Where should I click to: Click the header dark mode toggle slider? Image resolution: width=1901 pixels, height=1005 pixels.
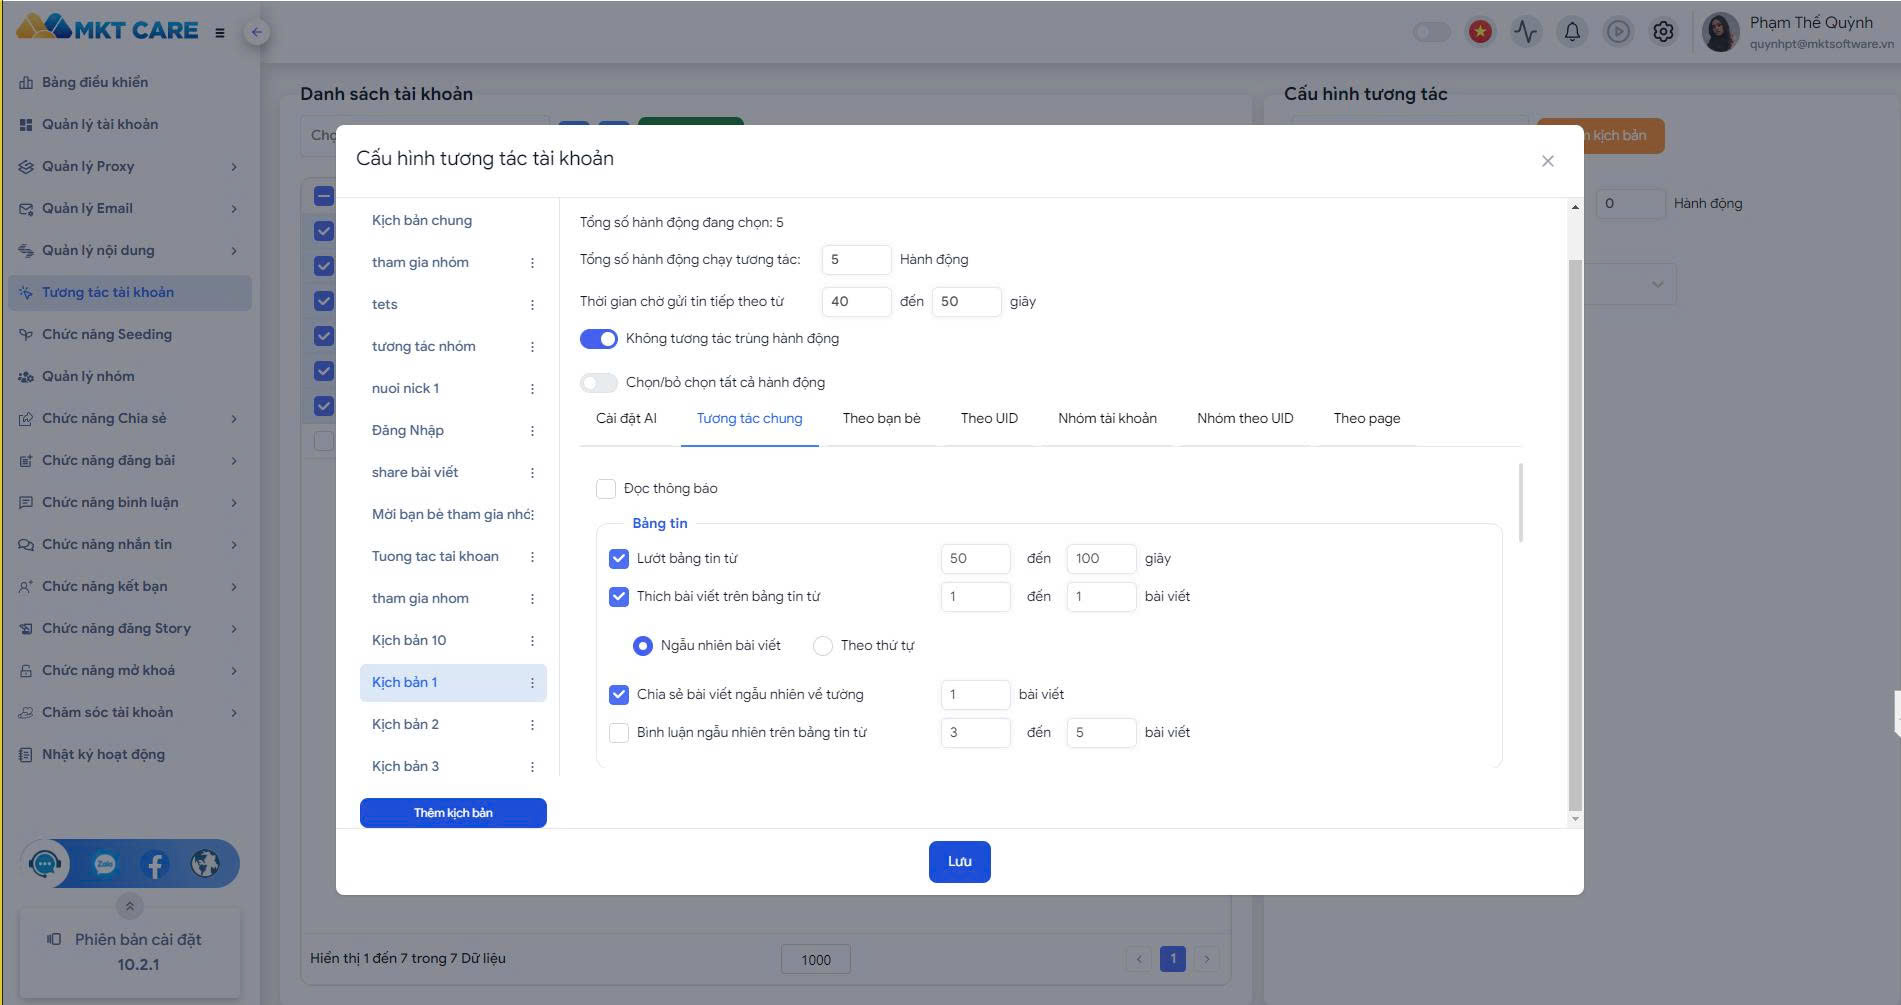[x=1431, y=32]
